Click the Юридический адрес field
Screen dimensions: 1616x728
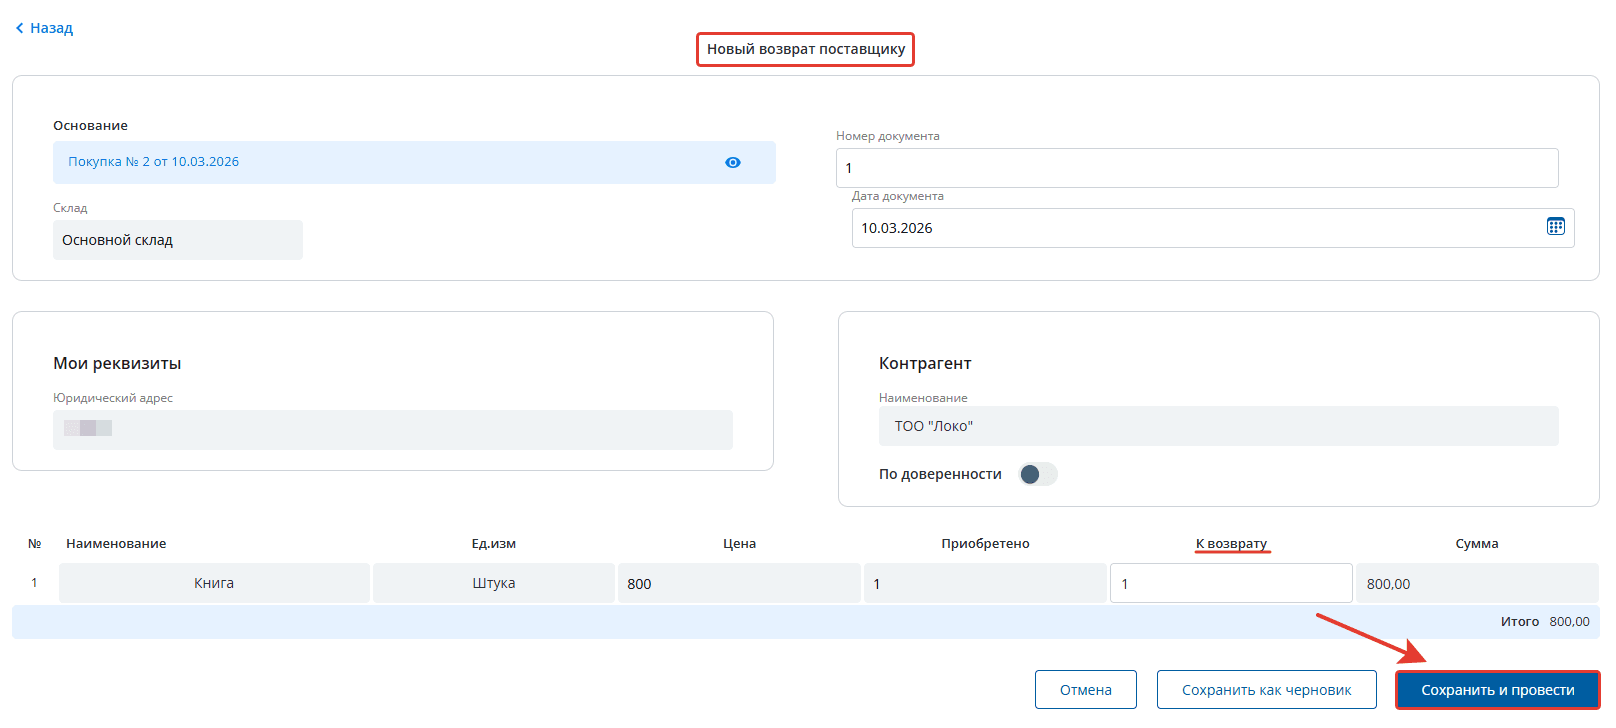[392, 429]
